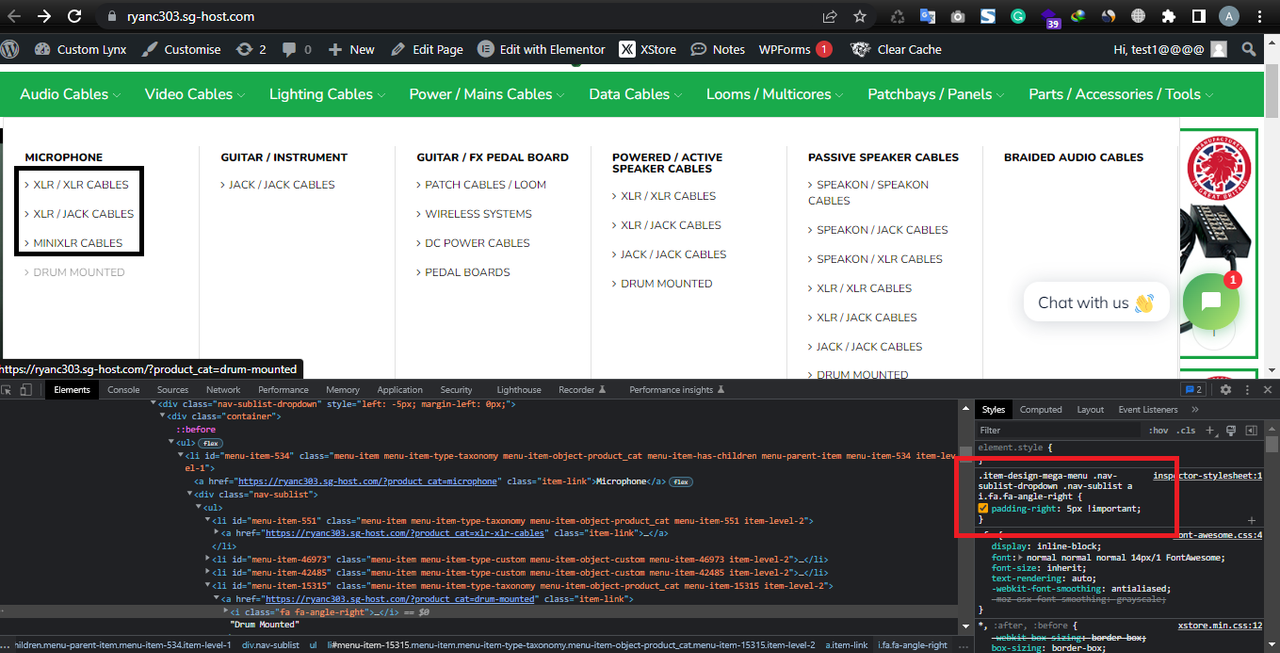Open the camera screenshot extension
Image resolution: width=1280 pixels, height=653 pixels.
point(957,16)
